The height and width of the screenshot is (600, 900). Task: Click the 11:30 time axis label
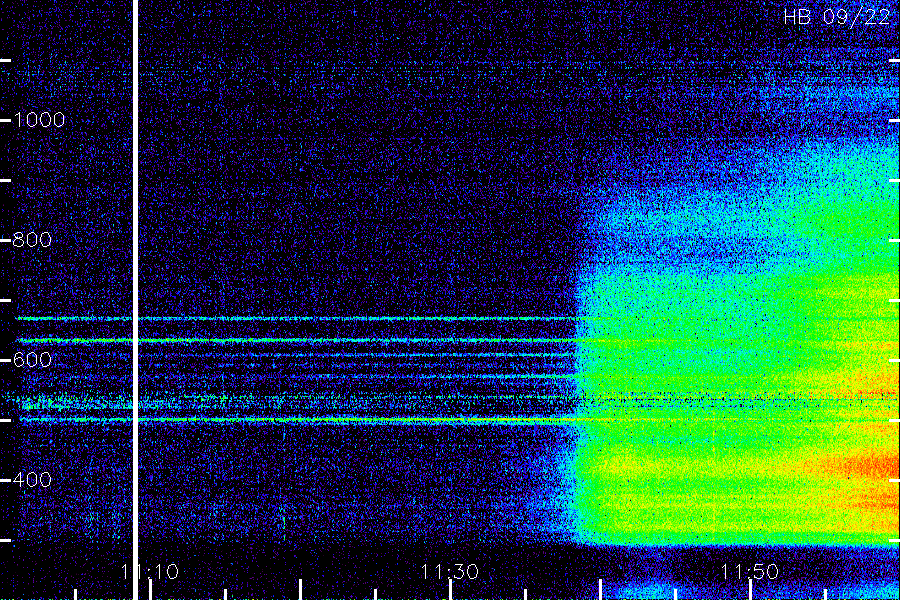coord(449,571)
